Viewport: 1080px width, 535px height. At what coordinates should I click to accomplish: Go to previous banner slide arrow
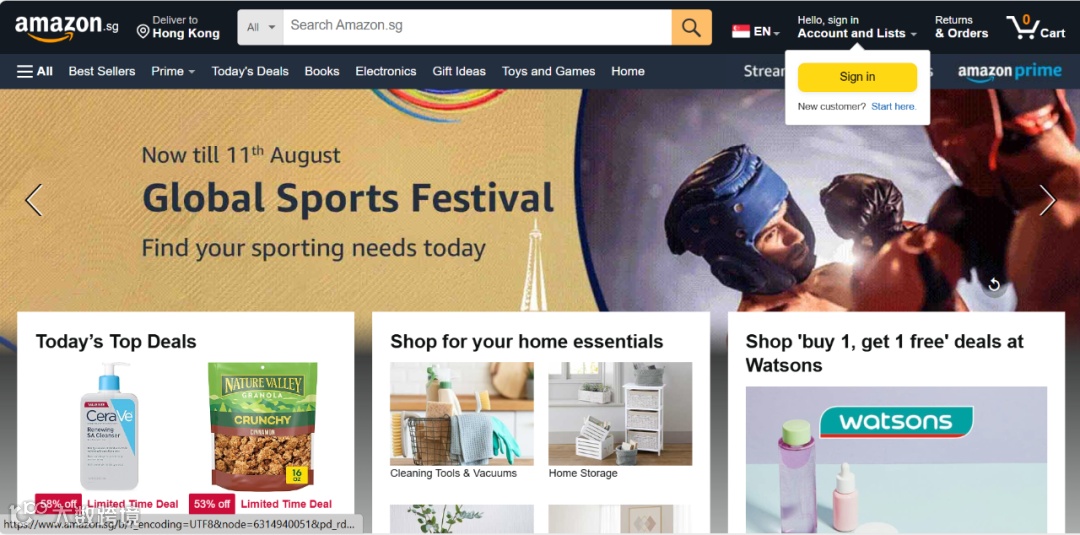pyautogui.click(x=34, y=200)
